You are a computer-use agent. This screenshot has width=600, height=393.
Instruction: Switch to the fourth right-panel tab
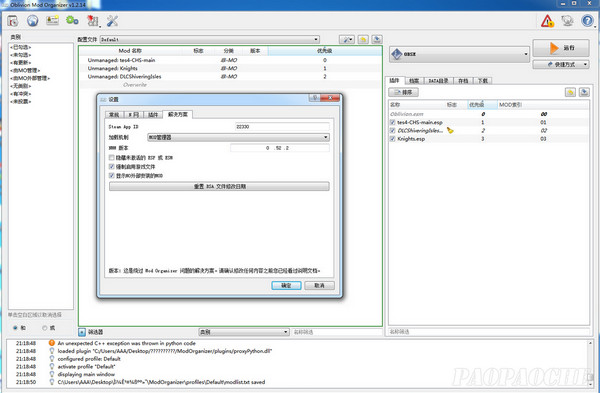pos(463,81)
